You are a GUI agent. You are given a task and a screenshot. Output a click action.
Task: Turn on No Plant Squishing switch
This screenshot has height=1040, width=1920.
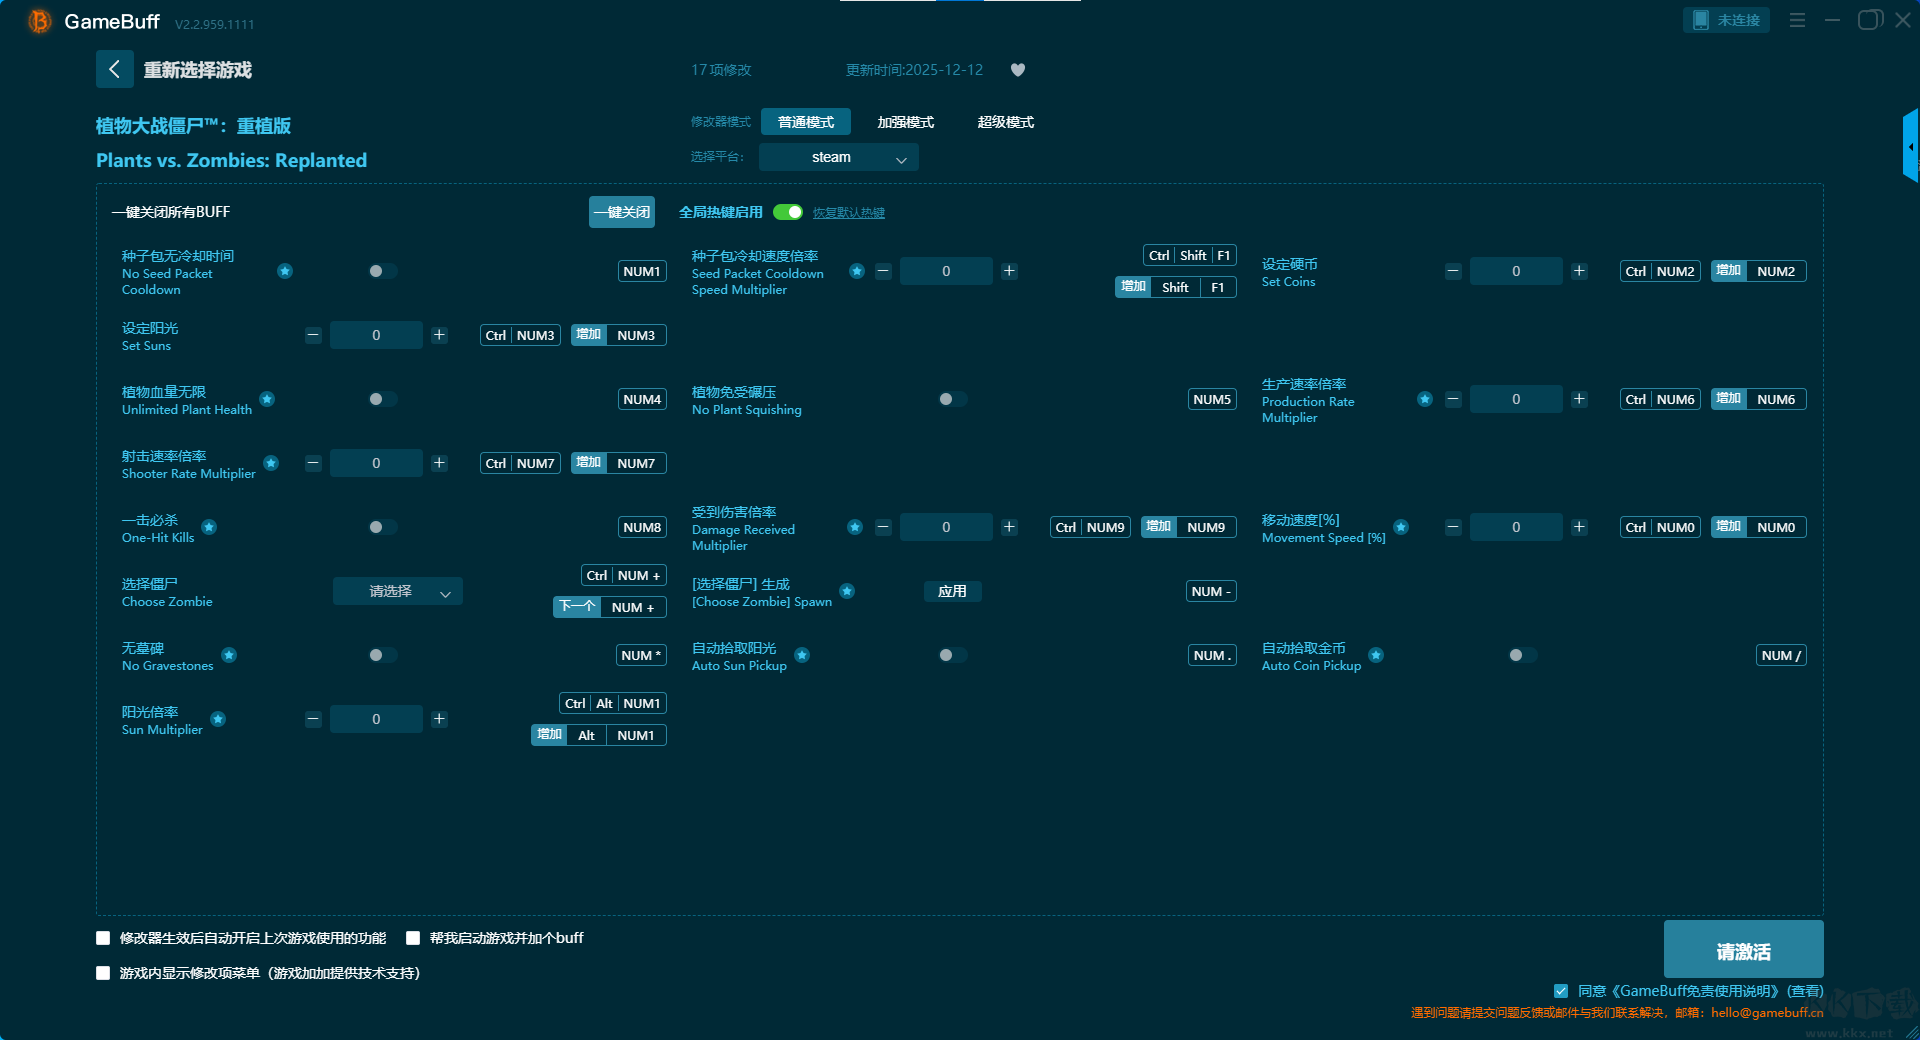pyautogui.click(x=952, y=399)
